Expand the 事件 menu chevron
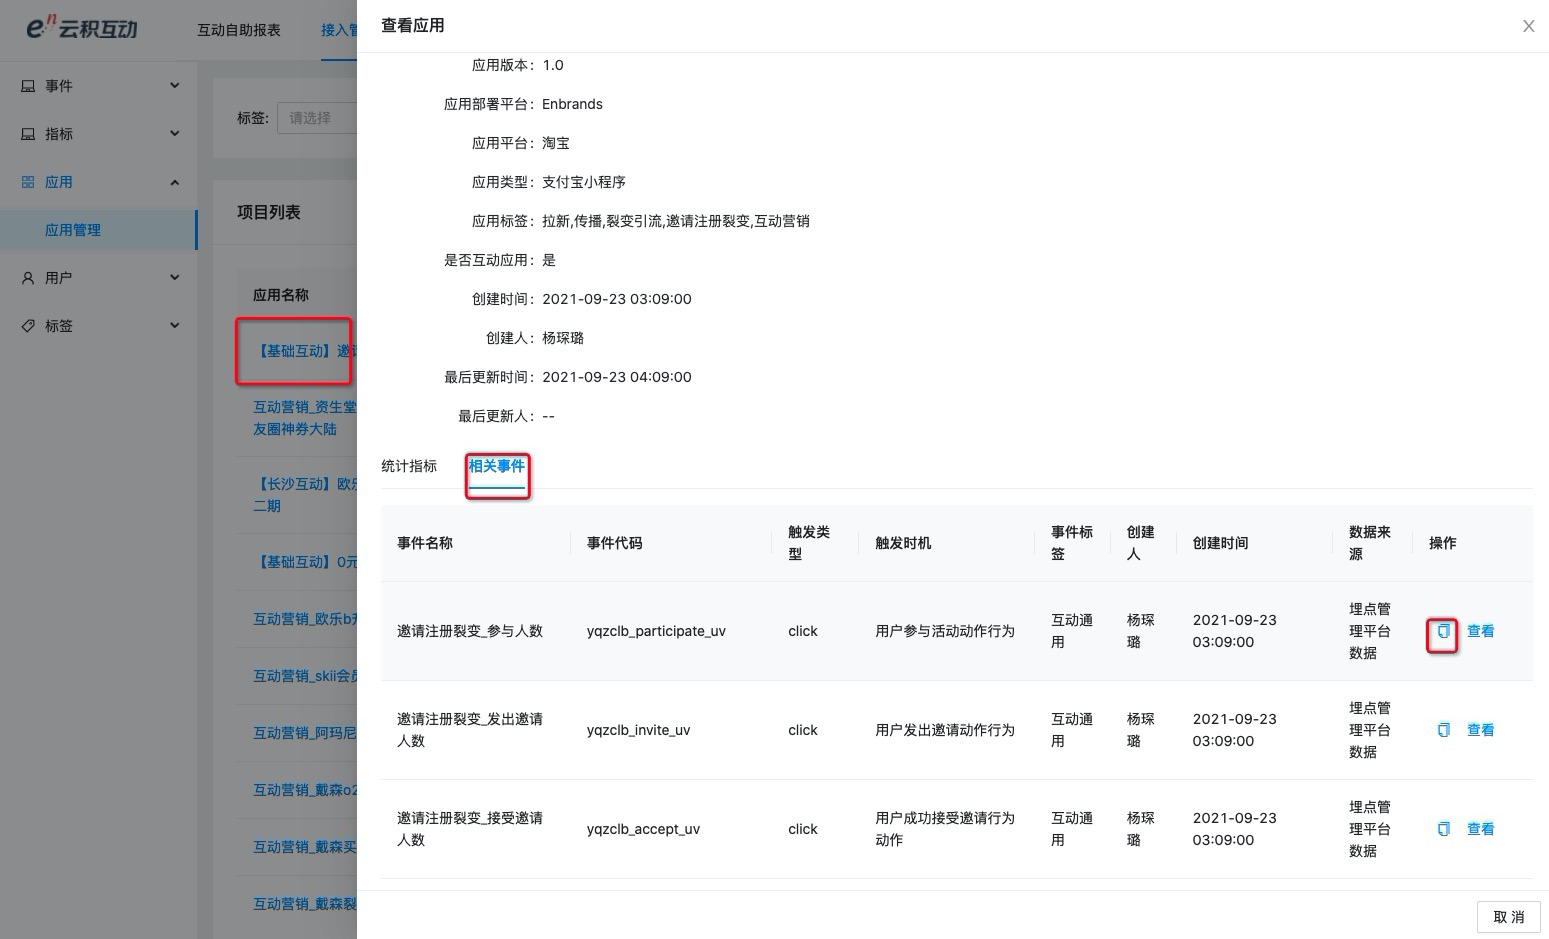 pyautogui.click(x=175, y=86)
